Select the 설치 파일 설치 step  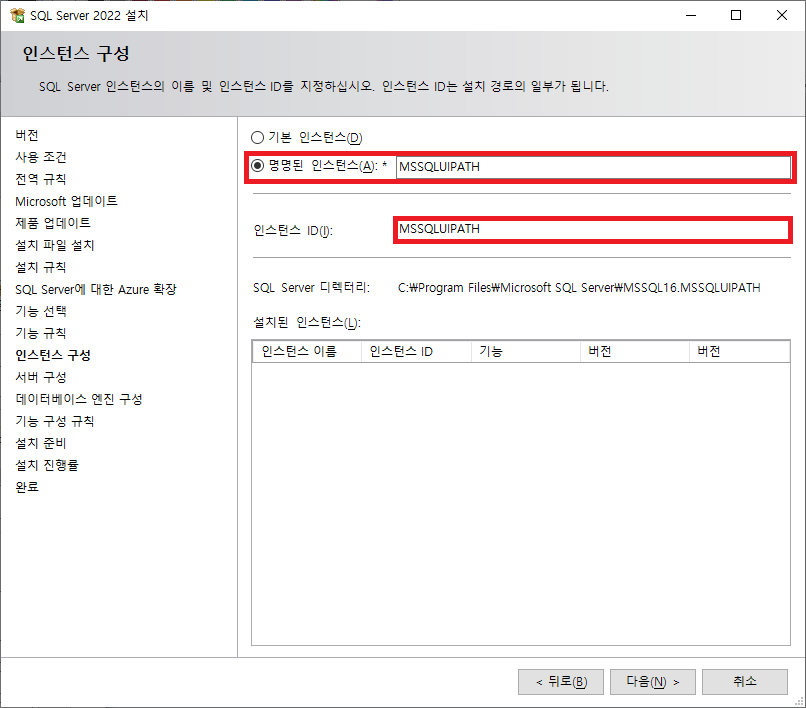click(x=54, y=245)
